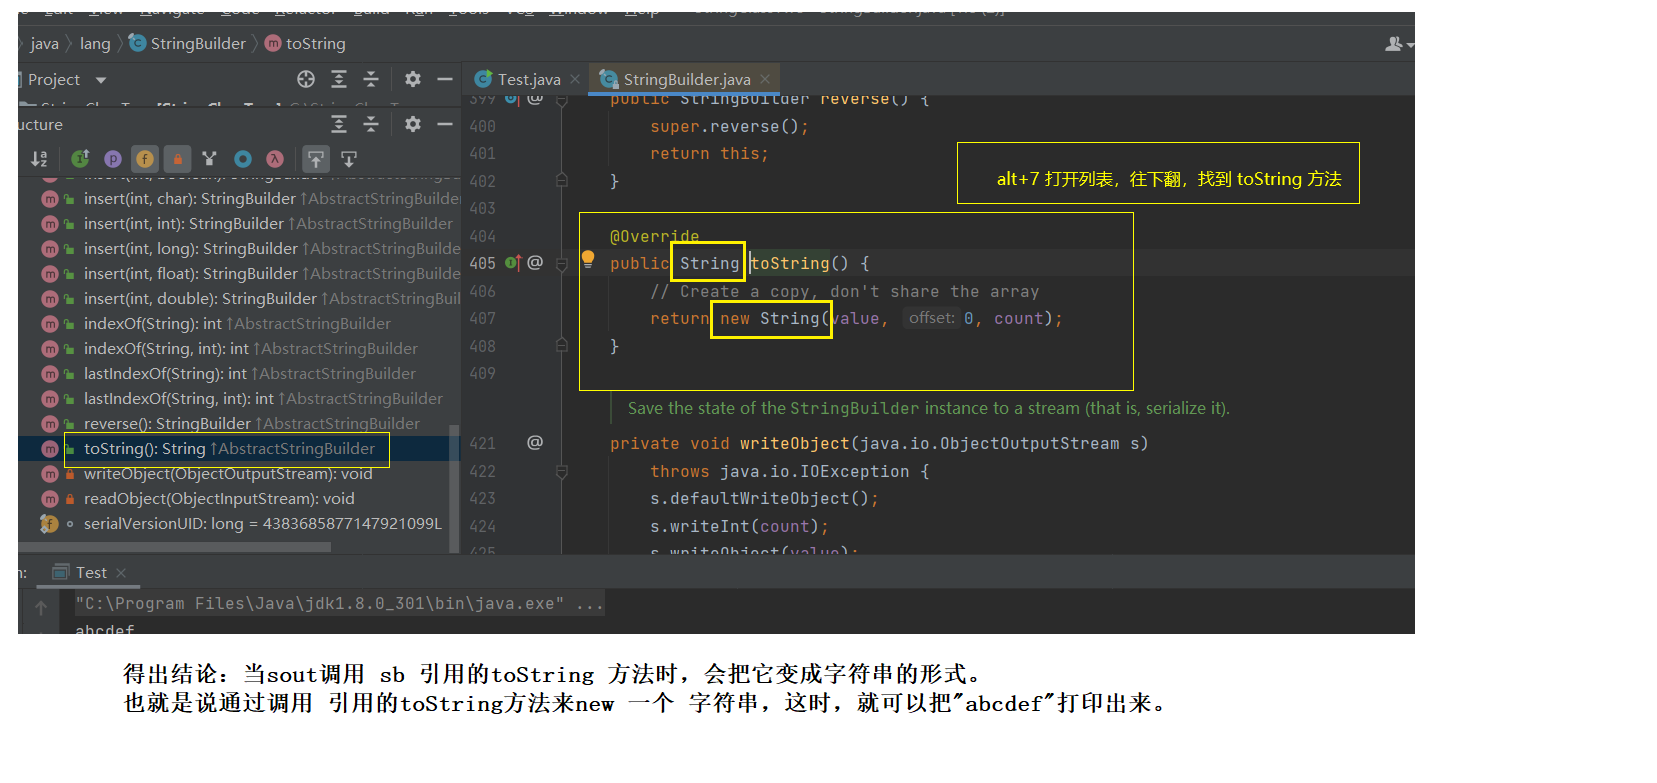This screenshot has height=783, width=1657.
Task: Click line number 407 in gutter
Action: (x=483, y=318)
